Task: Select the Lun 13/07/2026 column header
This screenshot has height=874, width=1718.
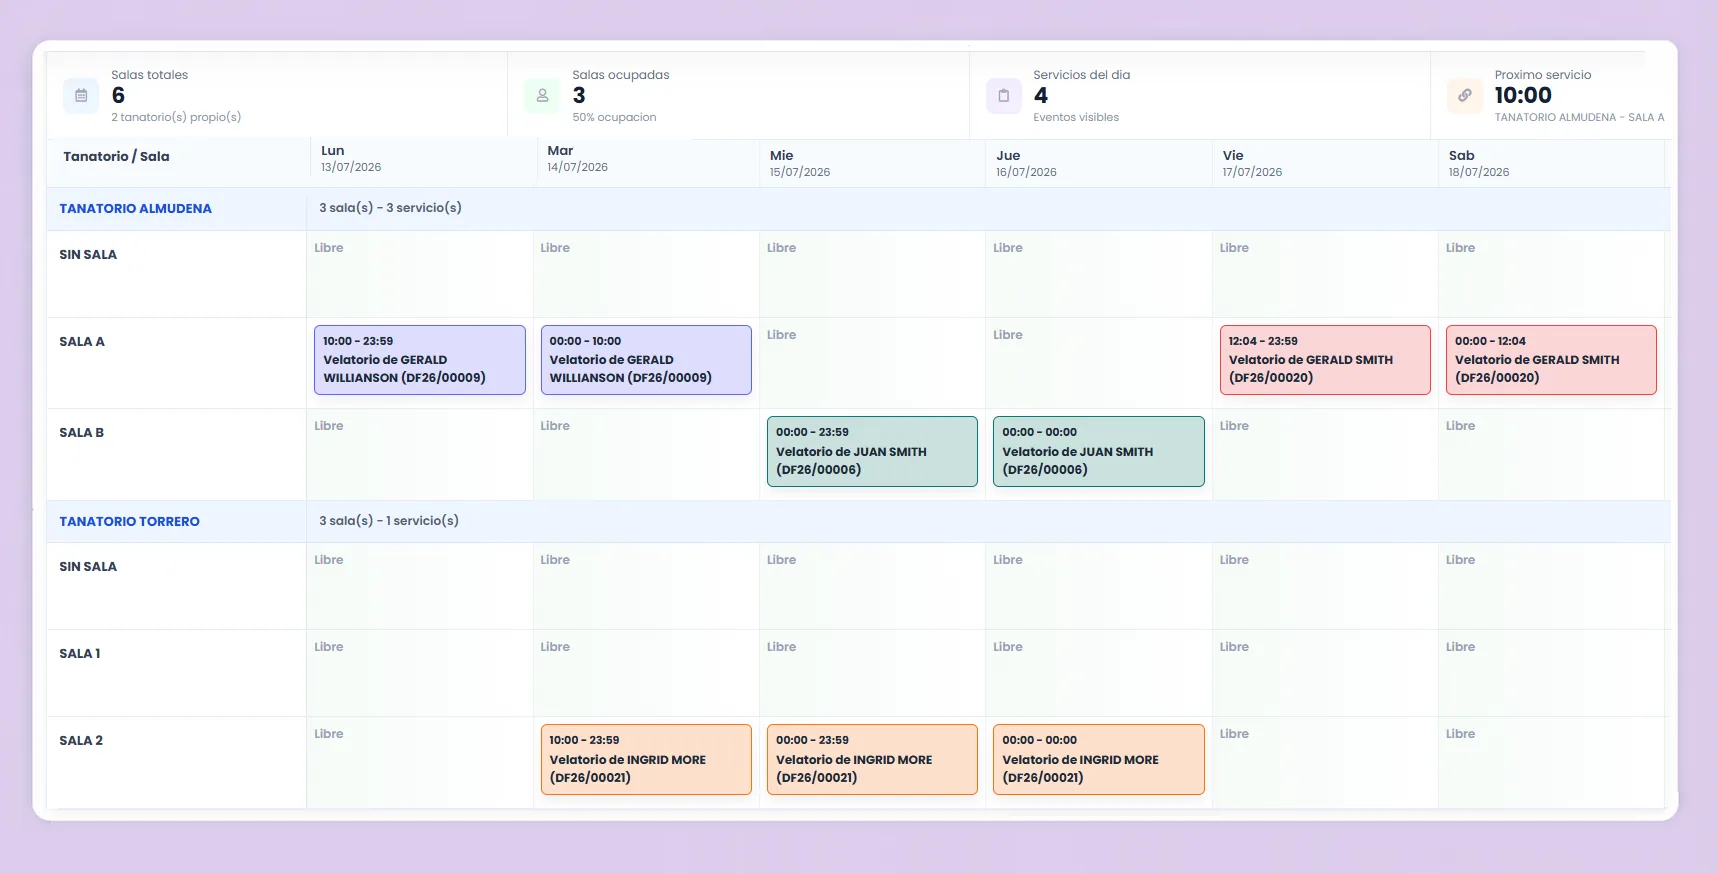Action: (x=423, y=158)
